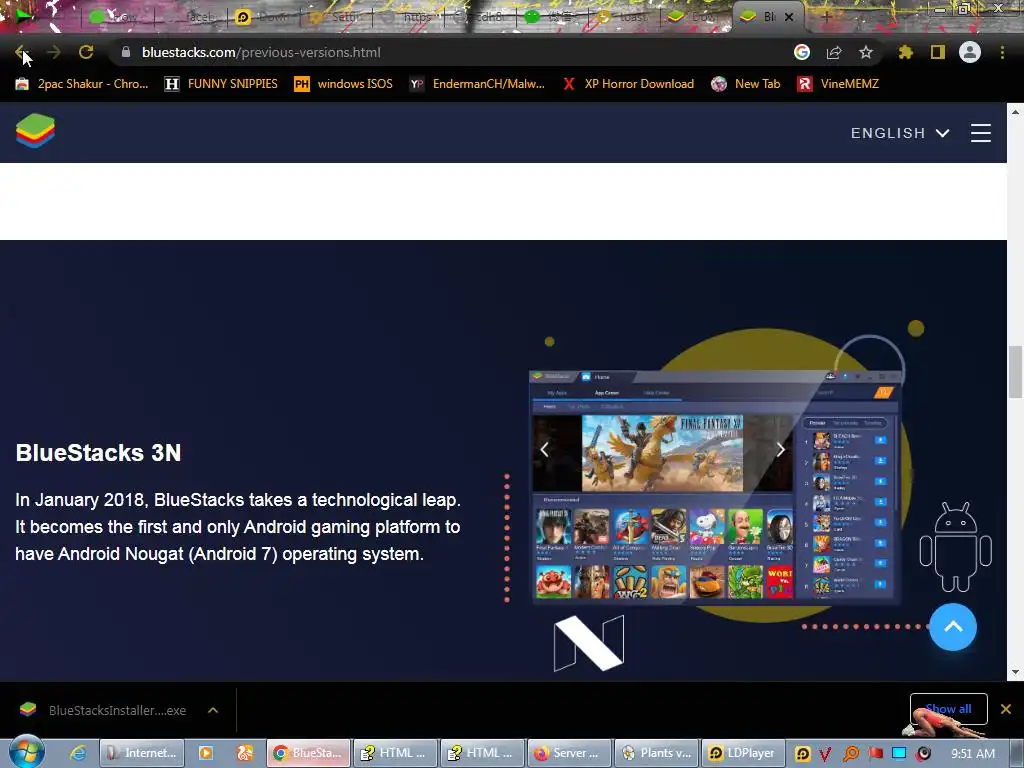Expand options for BlueStacksInstaller download

click(213, 710)
